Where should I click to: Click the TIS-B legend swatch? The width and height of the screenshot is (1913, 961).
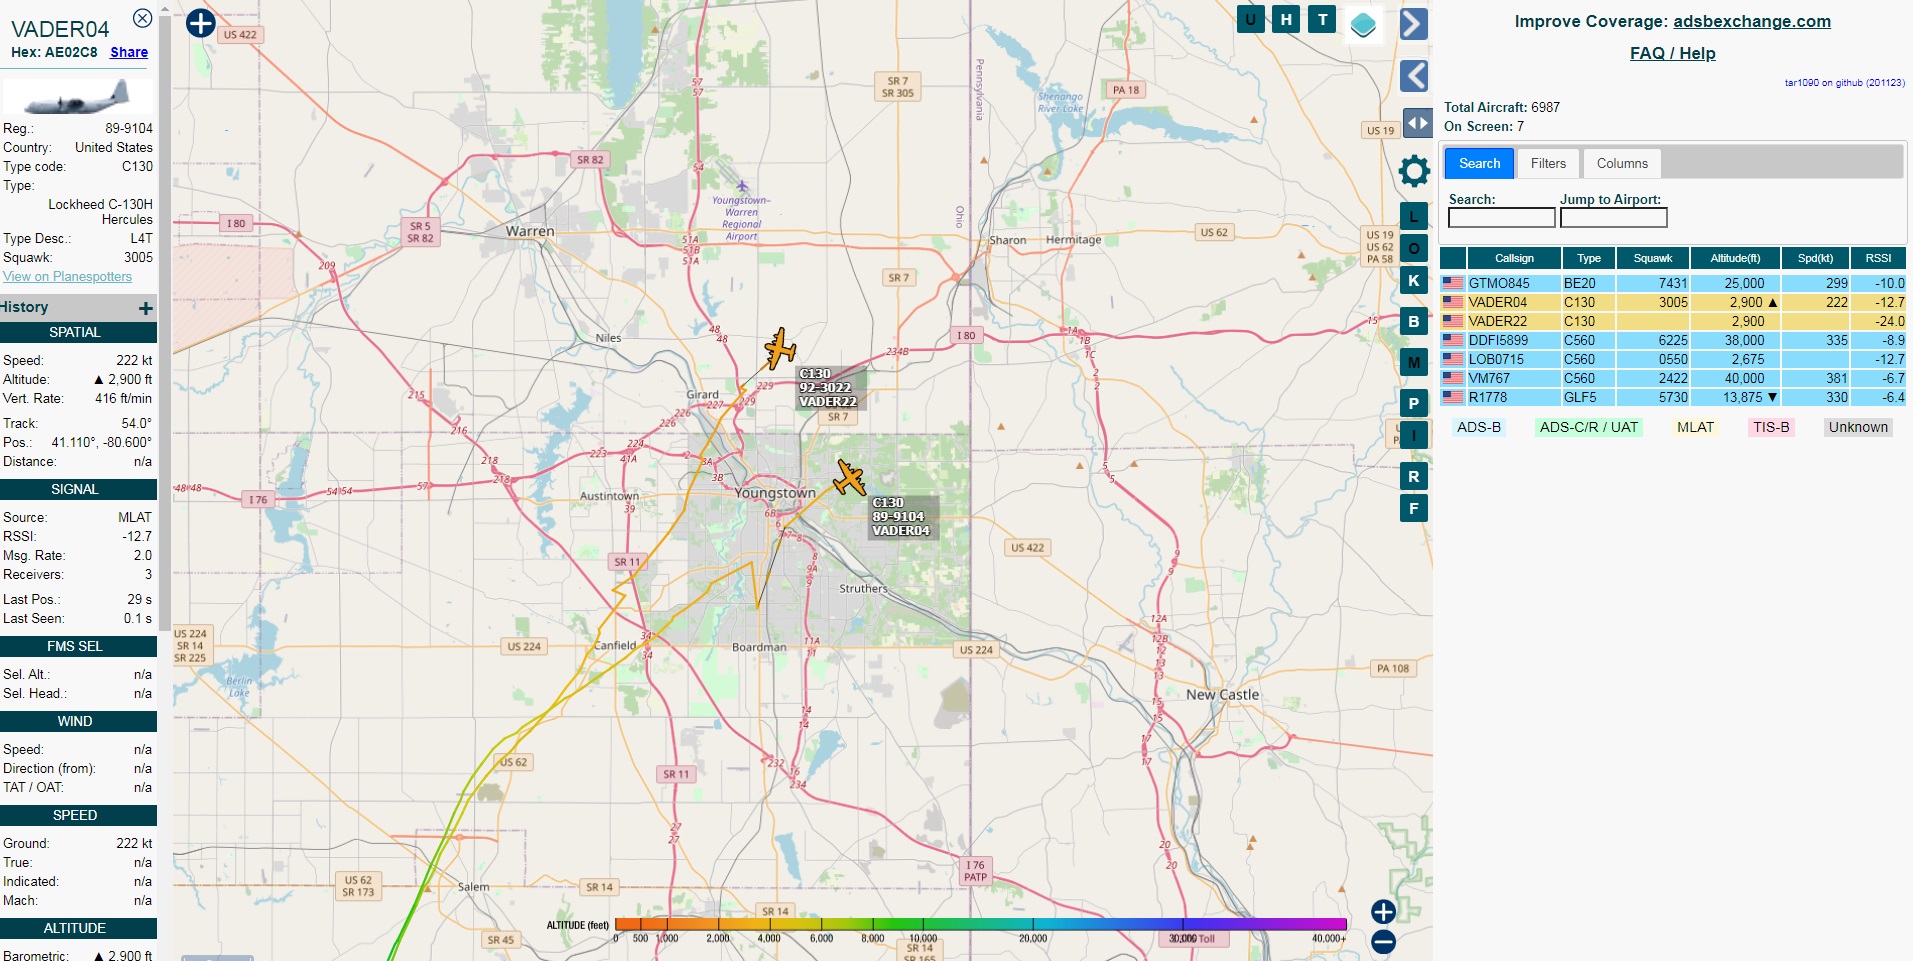click(1771, 427)
